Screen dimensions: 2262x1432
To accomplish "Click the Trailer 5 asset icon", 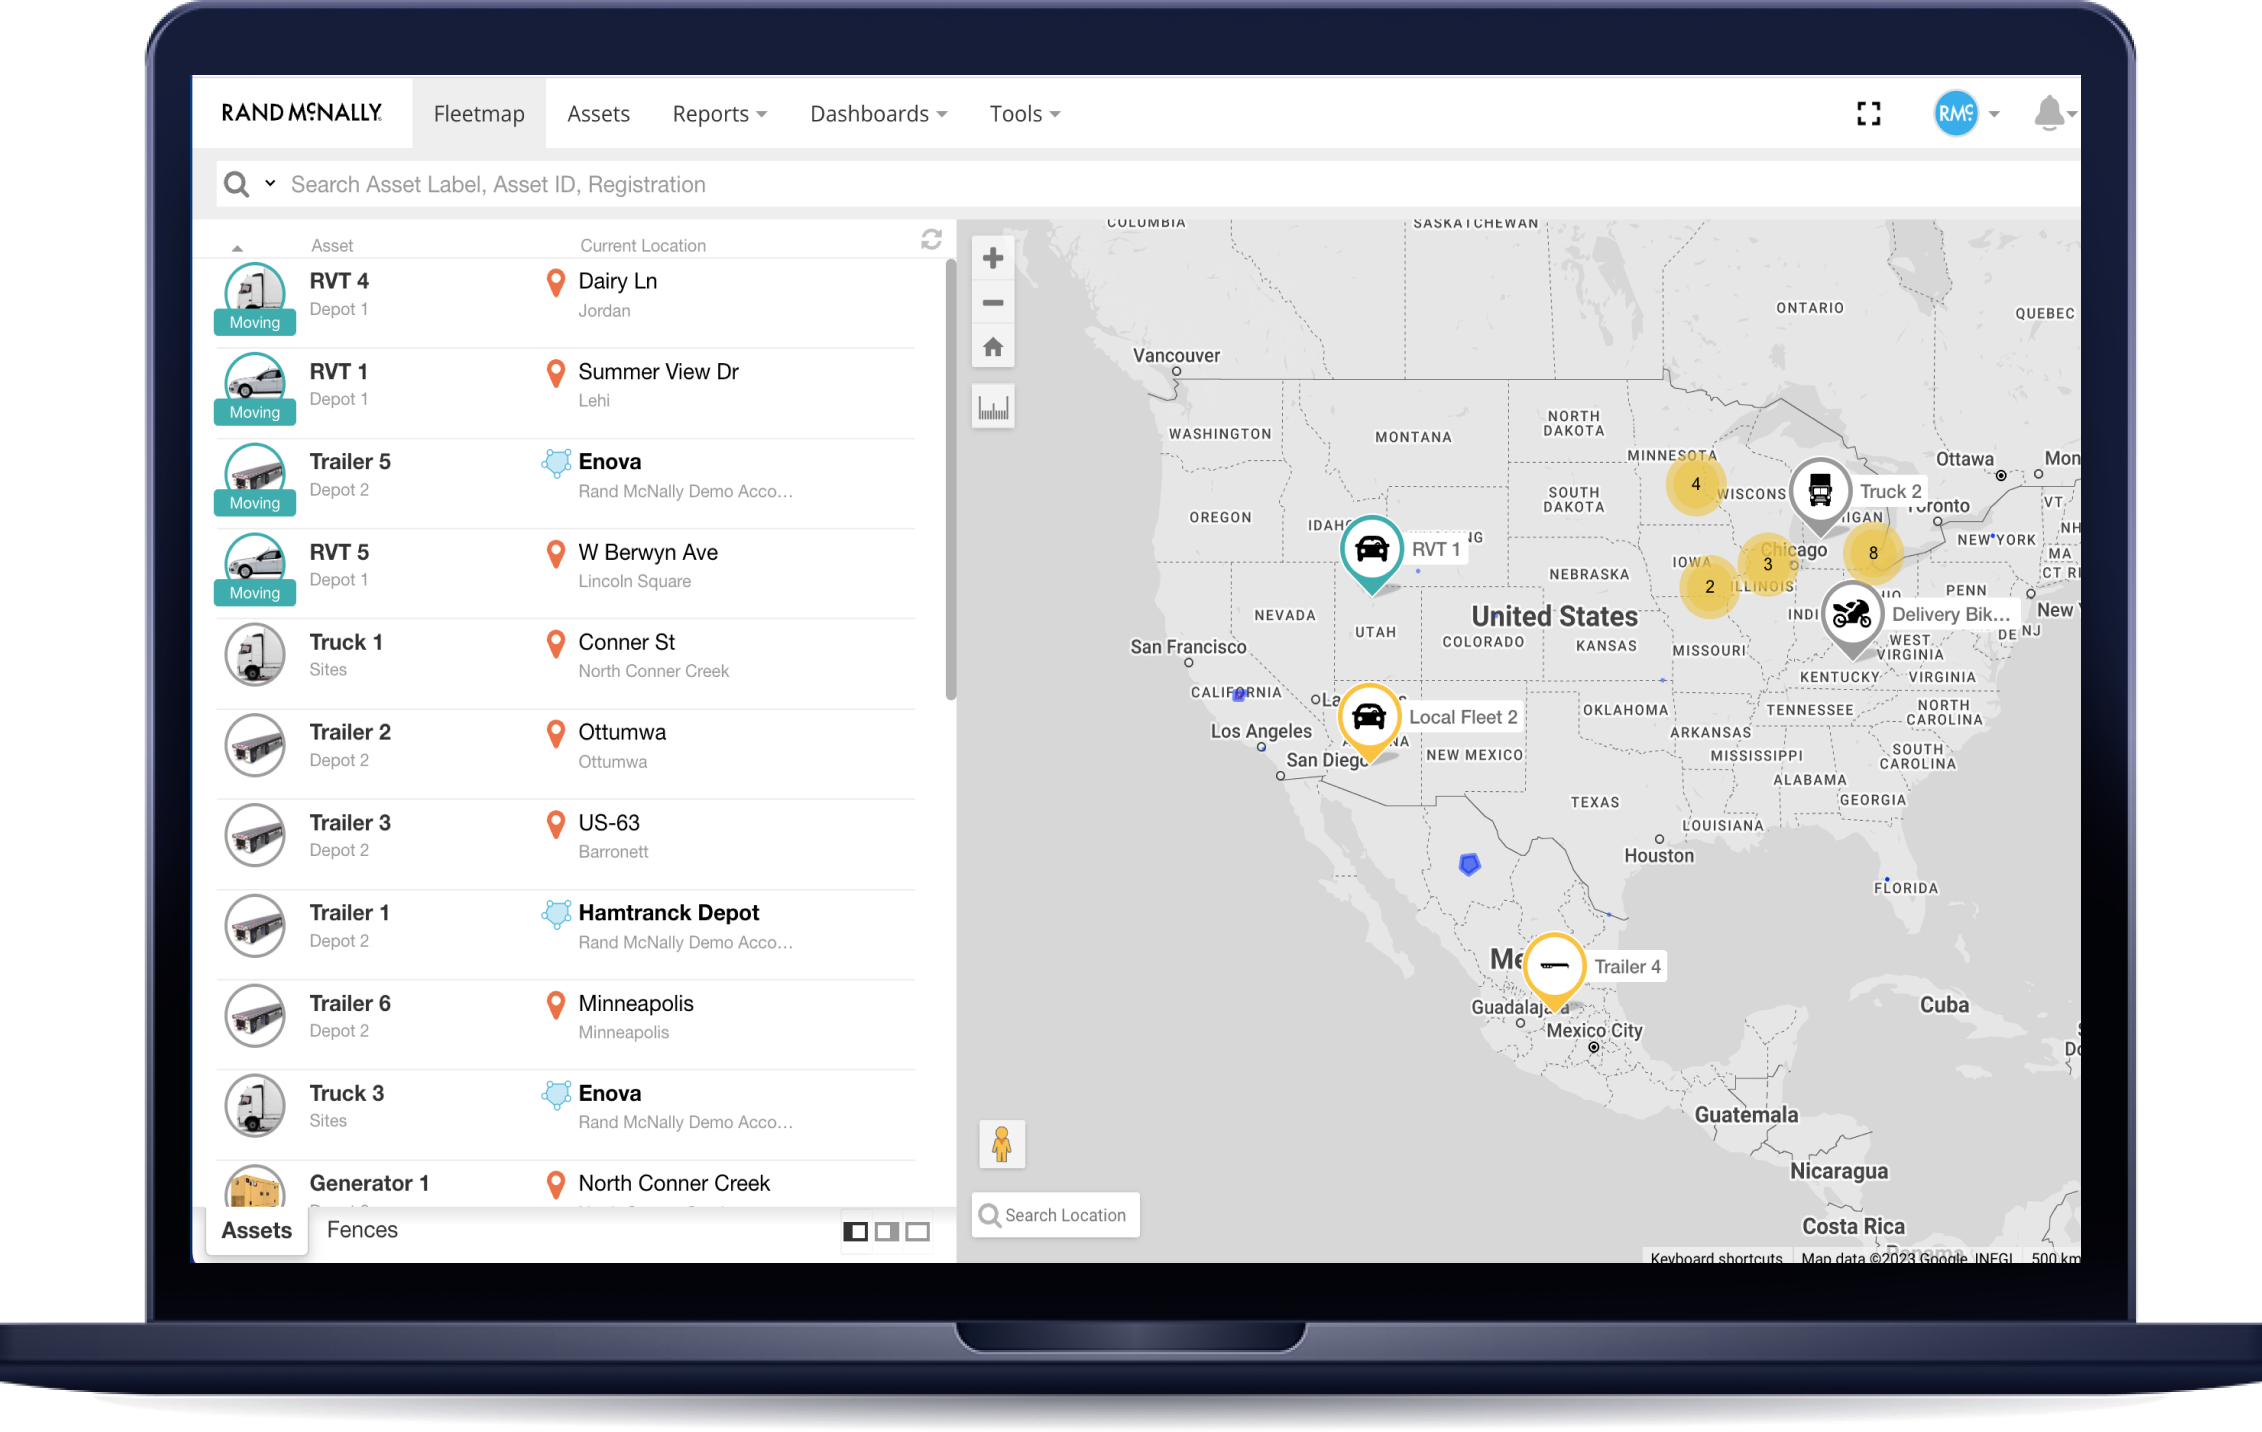I will click(x=254, y=474).
